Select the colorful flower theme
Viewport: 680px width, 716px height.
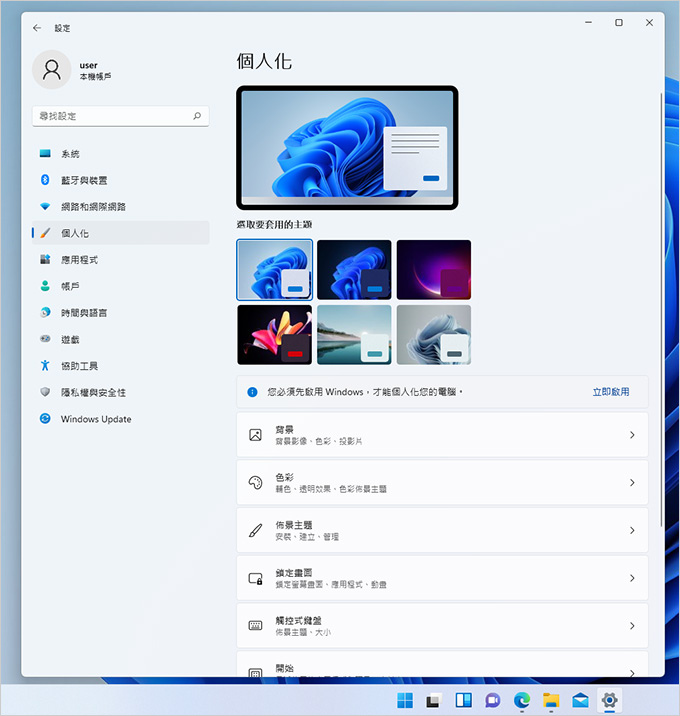point(274,335)
